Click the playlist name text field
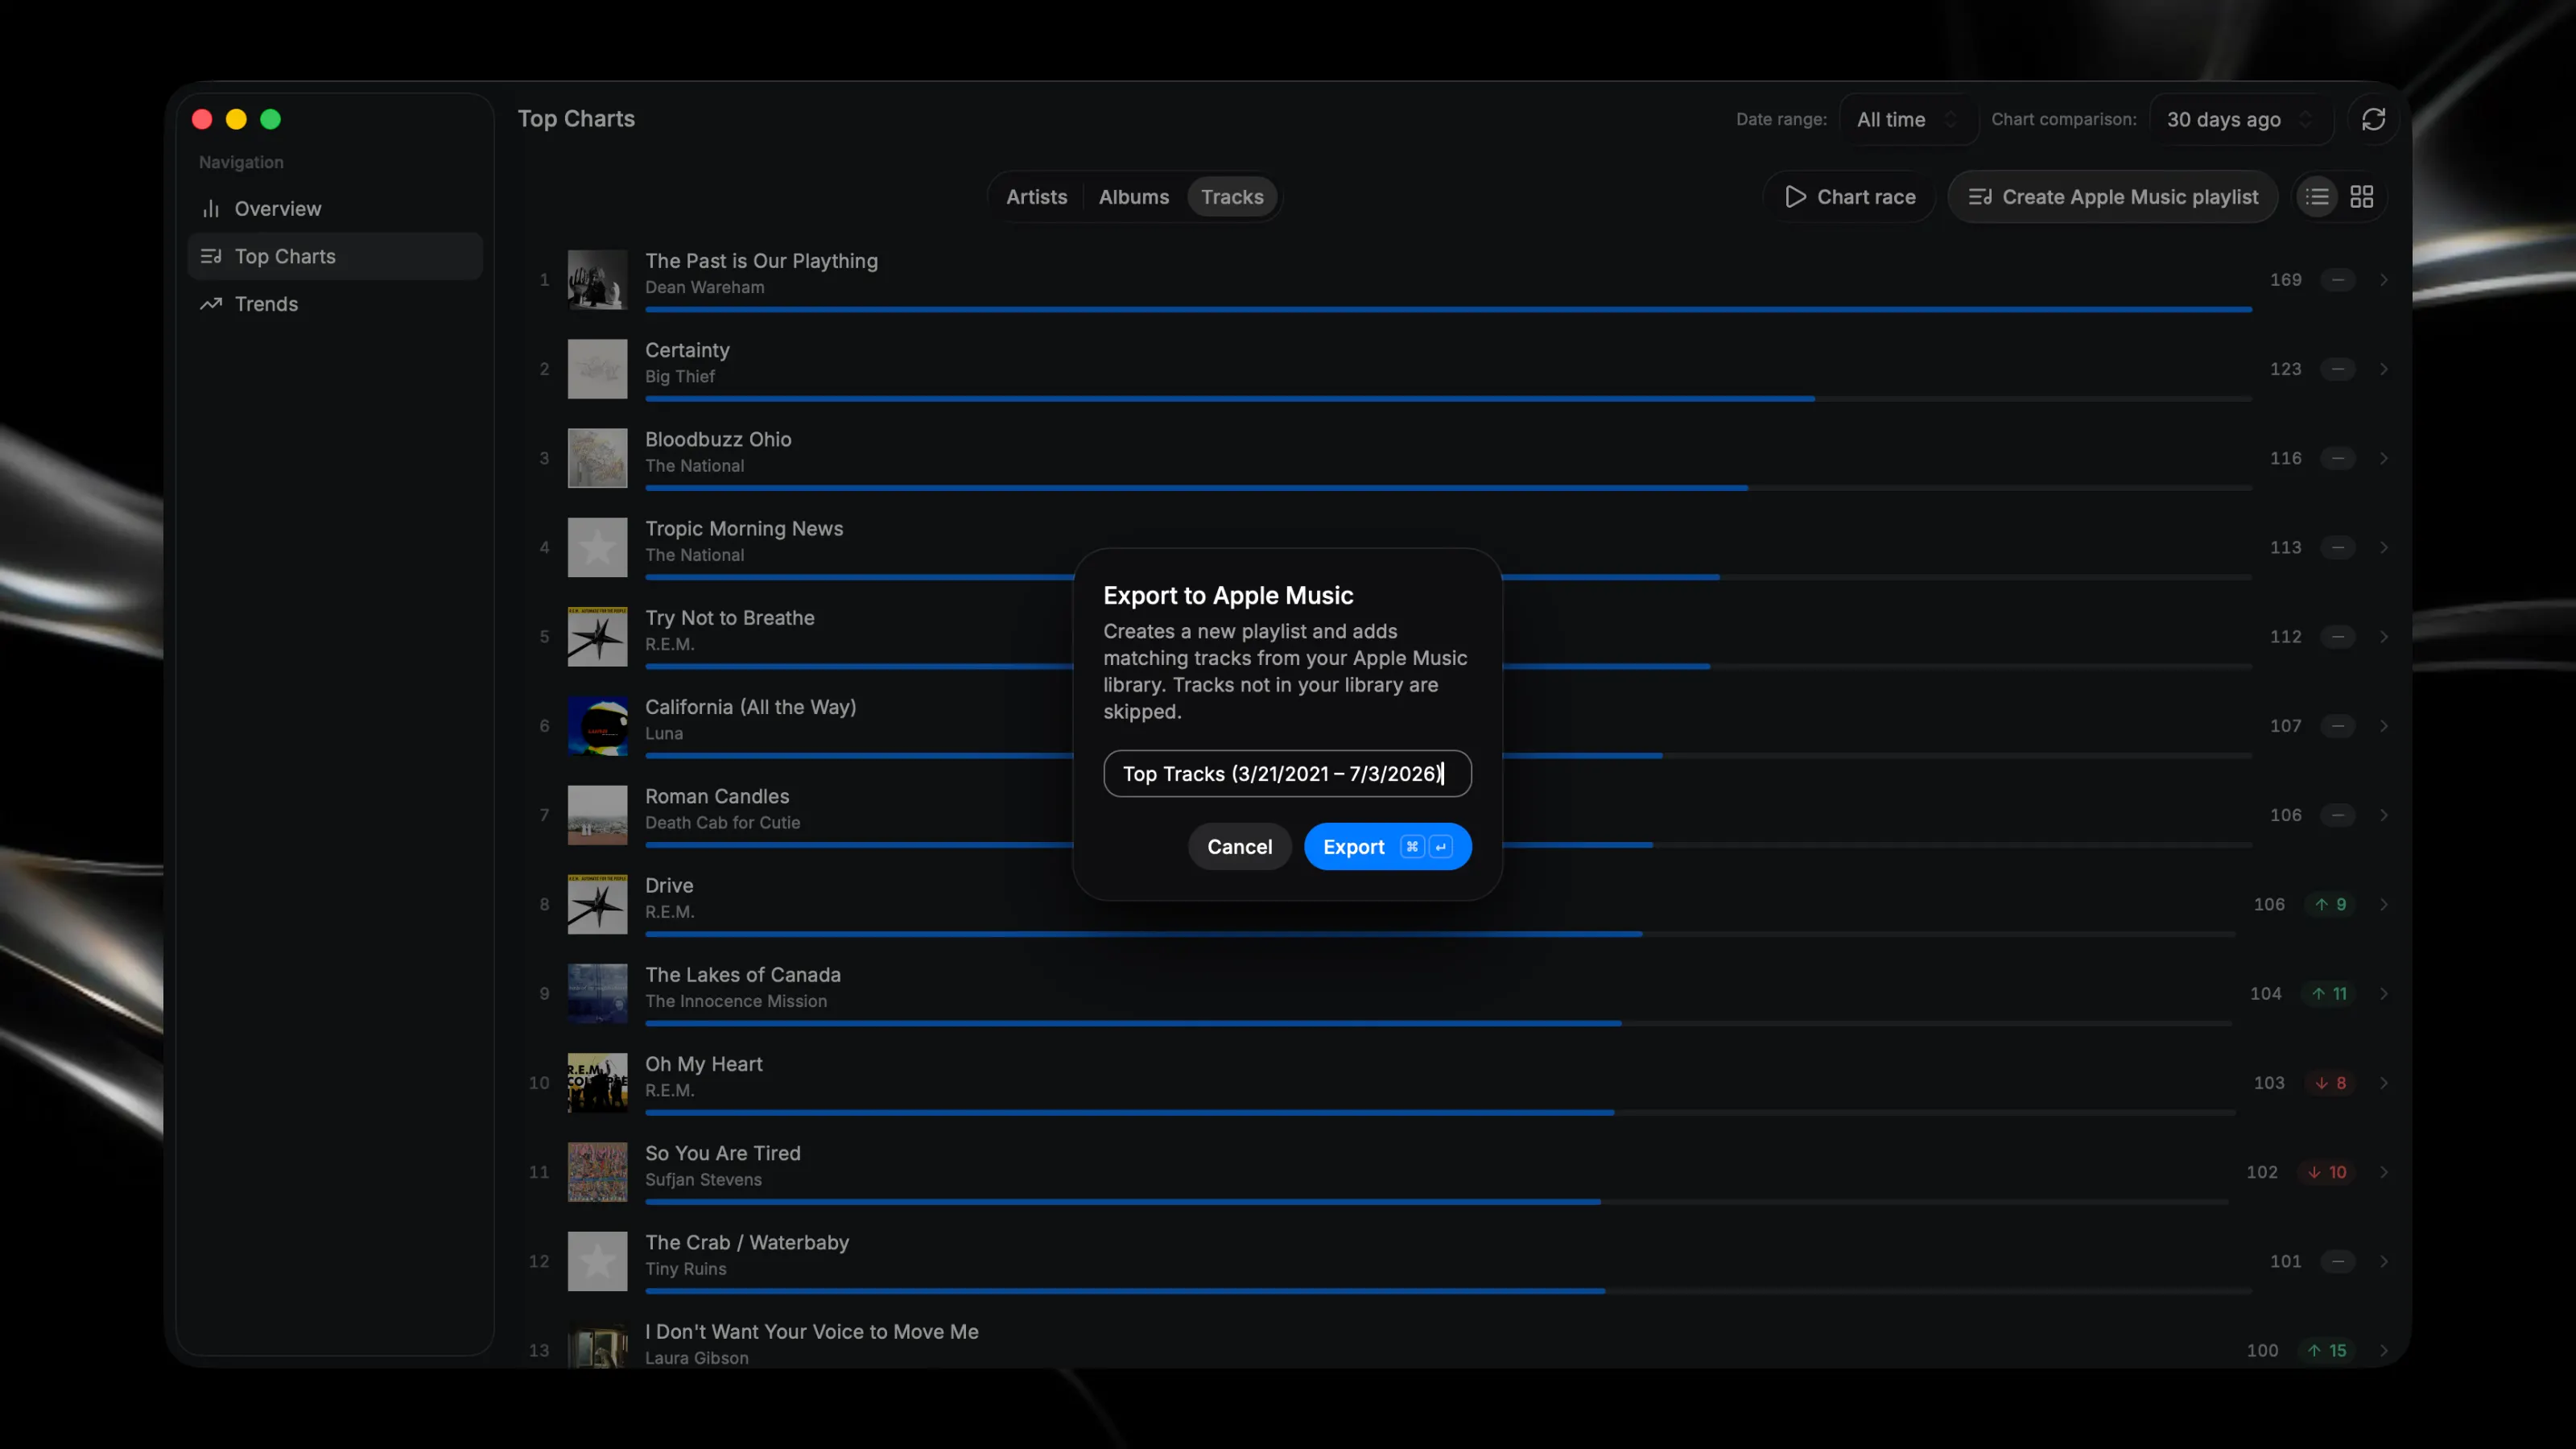This screenshot has height=1449, width=2576. [1287, 773]
